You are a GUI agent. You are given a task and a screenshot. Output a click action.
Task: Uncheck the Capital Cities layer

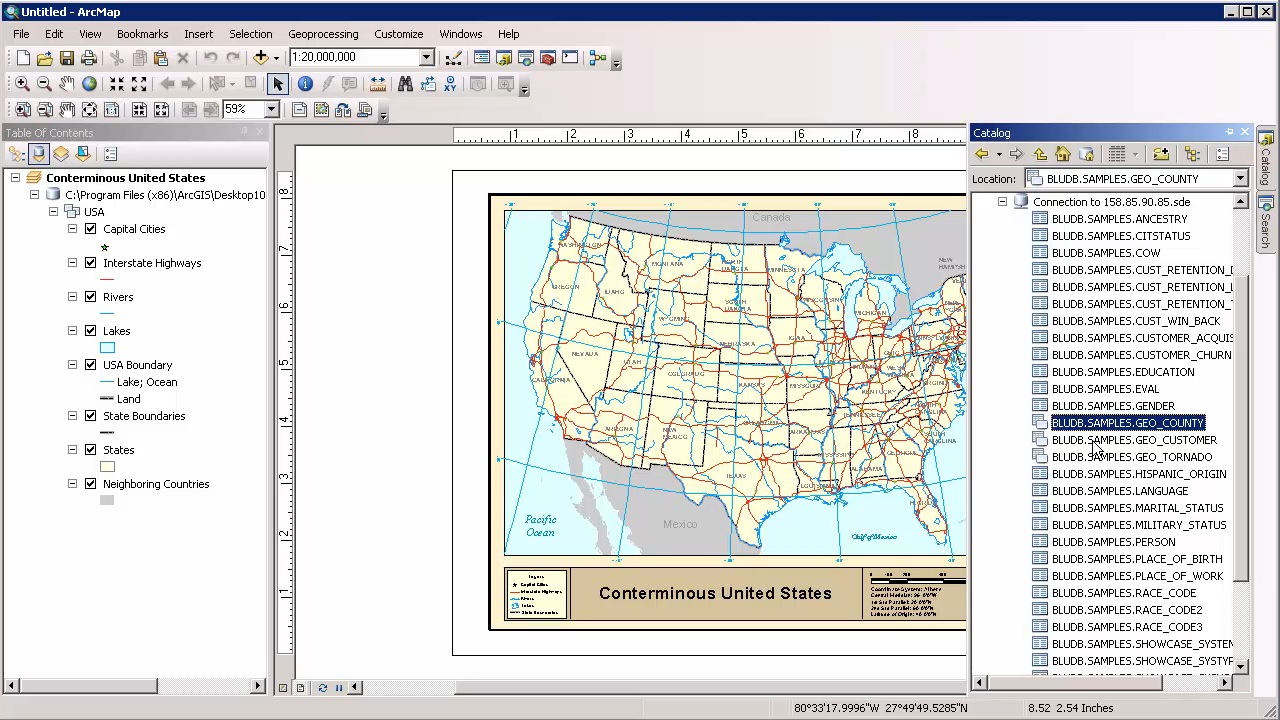pos(91,229)
